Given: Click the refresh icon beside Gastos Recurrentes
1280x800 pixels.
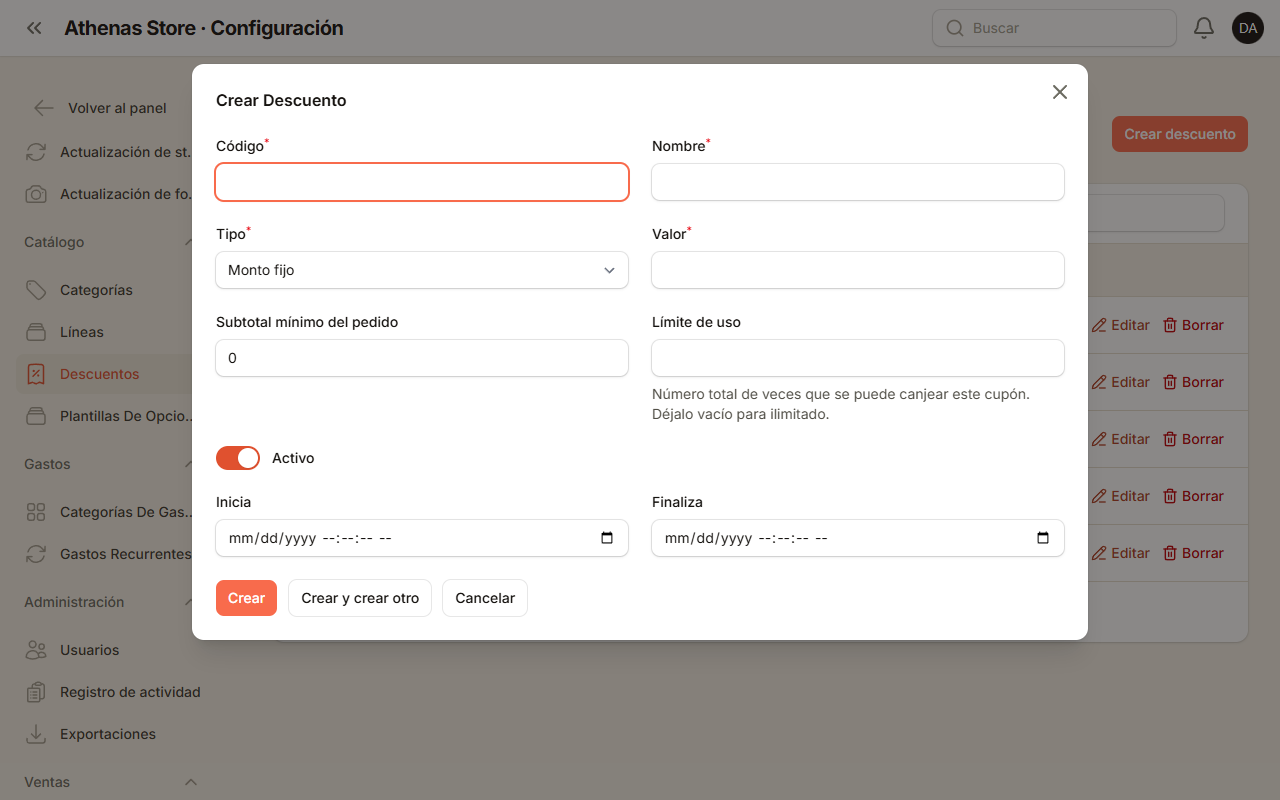Looking at the screenshot, I should coord(36,554).
